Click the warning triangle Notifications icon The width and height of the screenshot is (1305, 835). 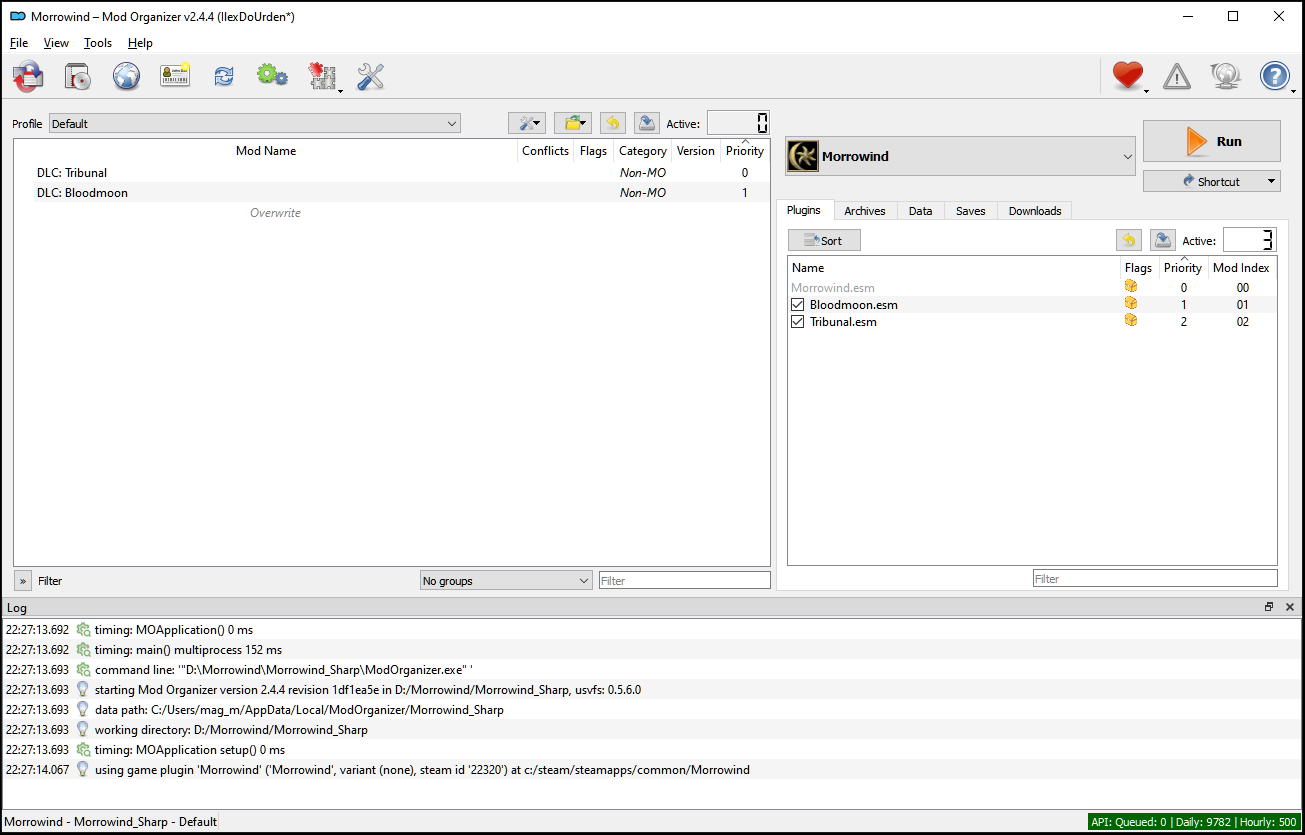(x=1177, y=76)
